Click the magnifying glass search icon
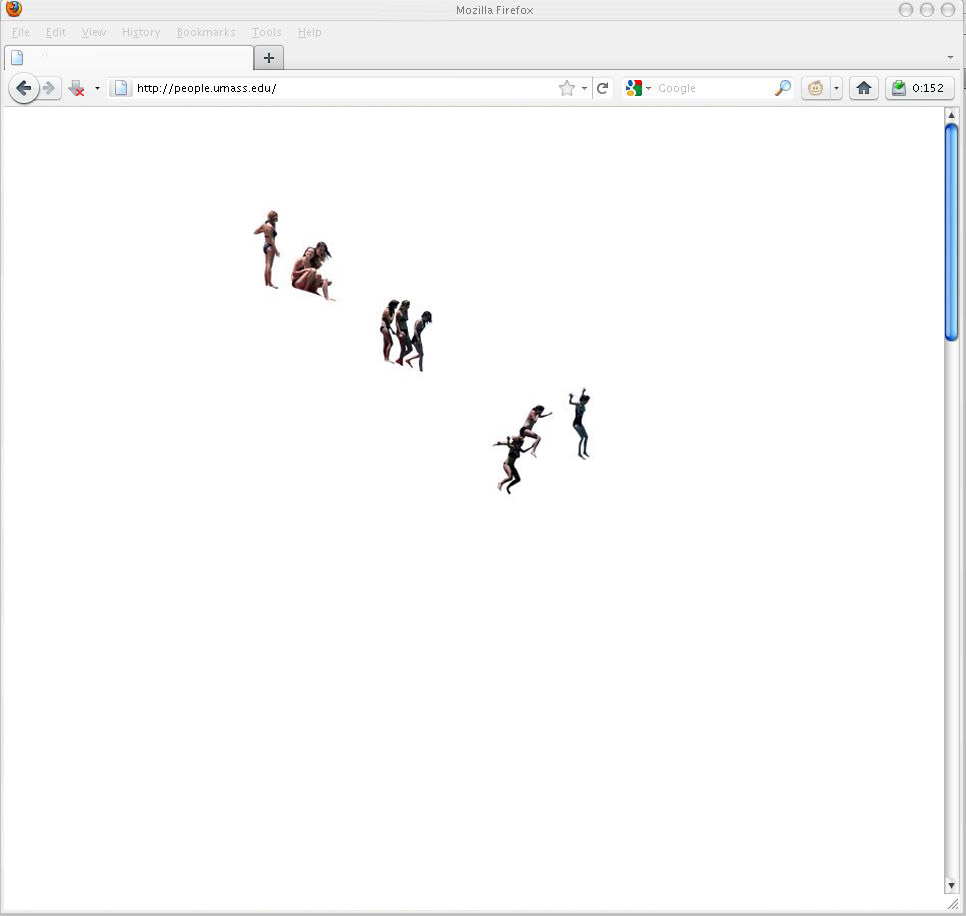The width and height of the screenshot is (966, 916). pyautogui.click(x=782, y=88)
